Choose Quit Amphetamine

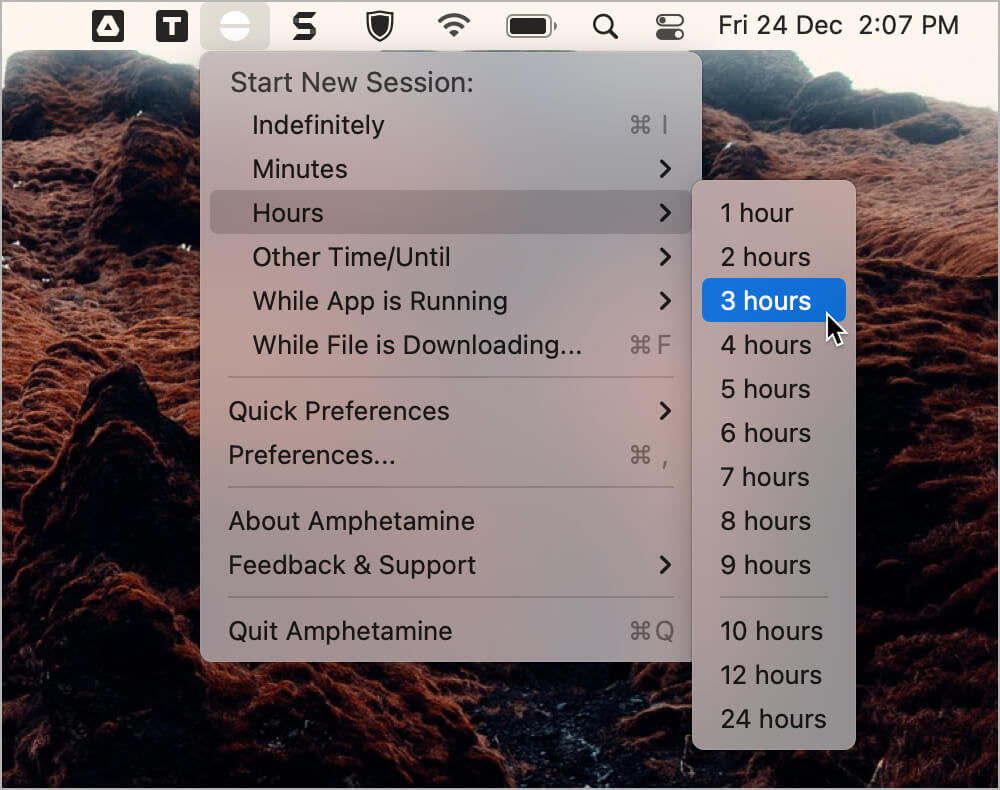[451, 631]
